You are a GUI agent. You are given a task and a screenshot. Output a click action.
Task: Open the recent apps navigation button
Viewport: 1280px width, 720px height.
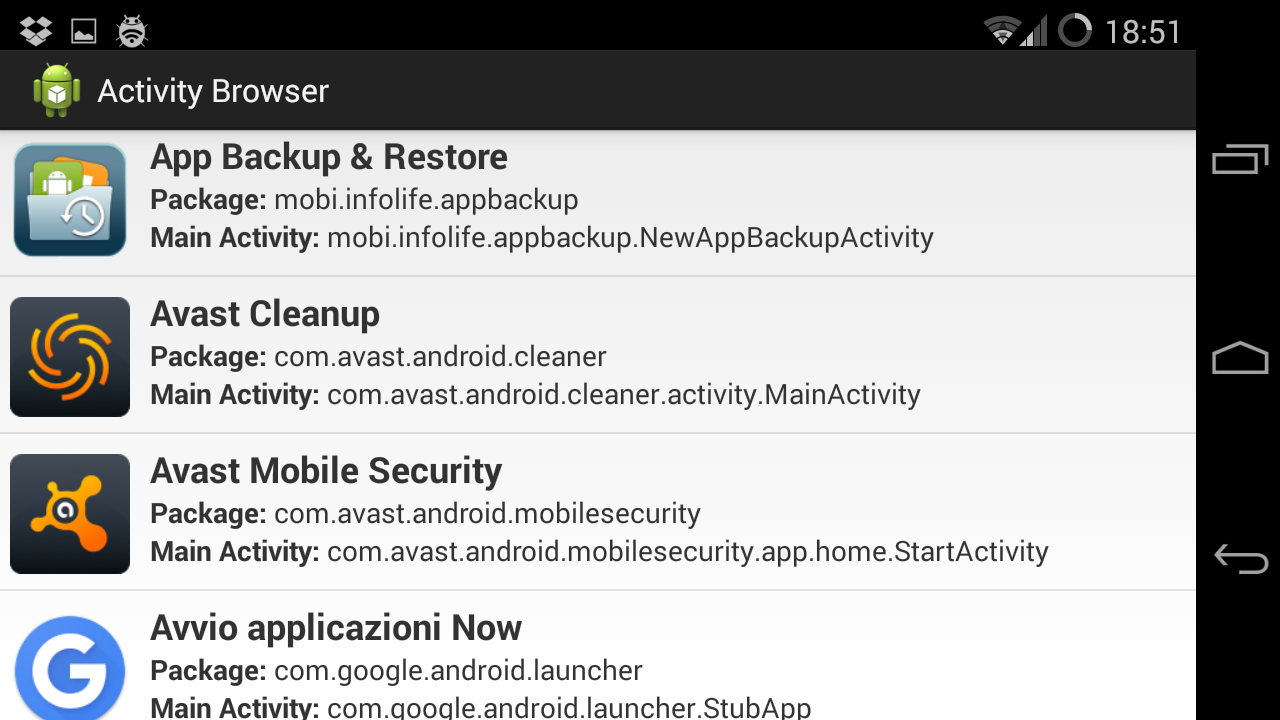pyautogui.click(x=1240, y=159)
